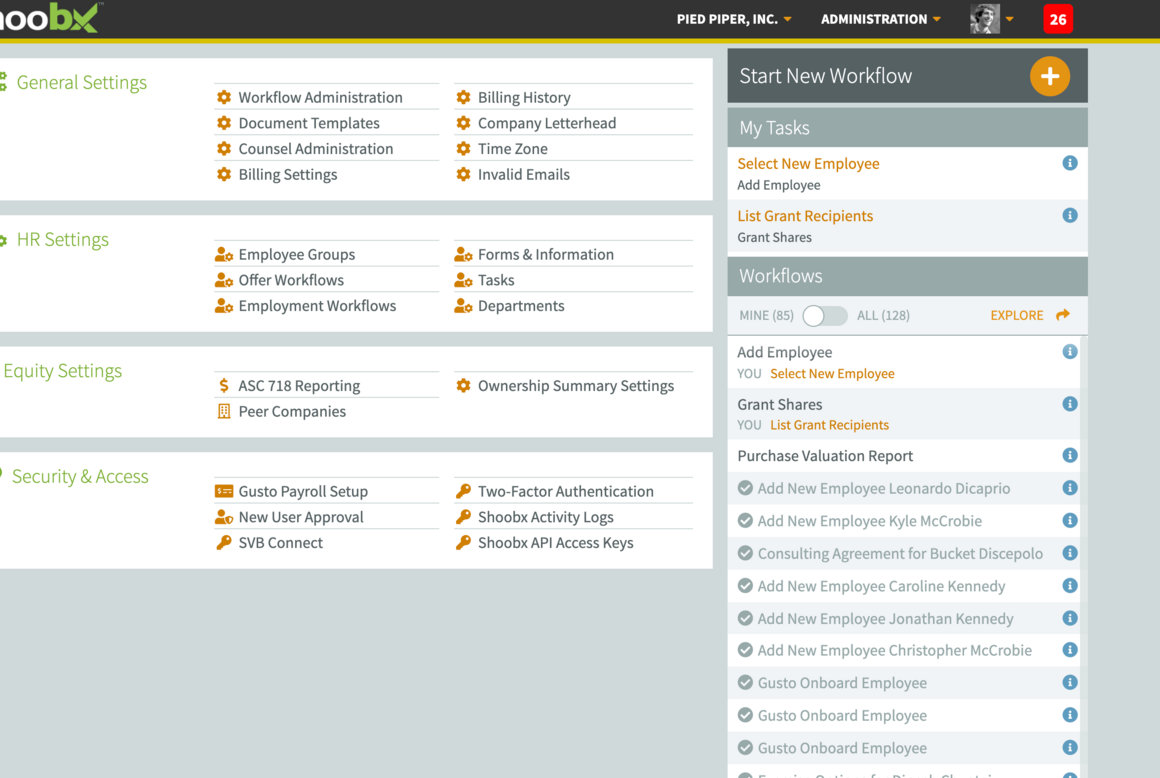Open Gusto Payroll Setup link
Image resolution: width=1160 pixels, height=778 pixels.
(303, 491)
